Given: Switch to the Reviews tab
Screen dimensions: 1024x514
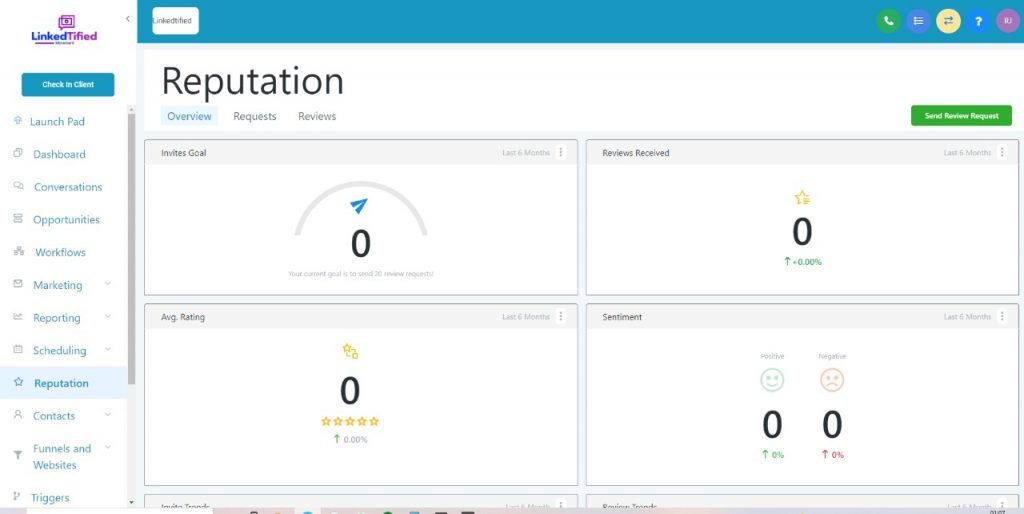Looking at the screenshot, I should 317,116.
